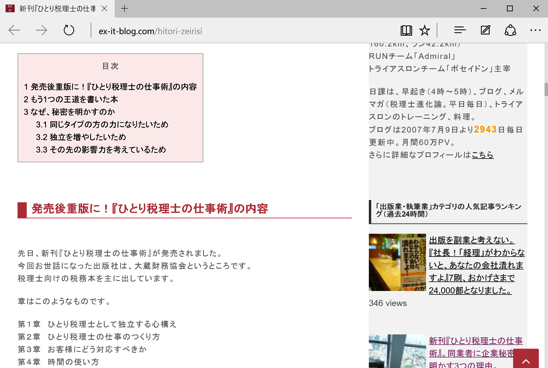Image resolution: width=548 pixels, height=368 pixels.
Task: Open contents item 3.2 独立を増やしたいため
Action: pos(81,137)
